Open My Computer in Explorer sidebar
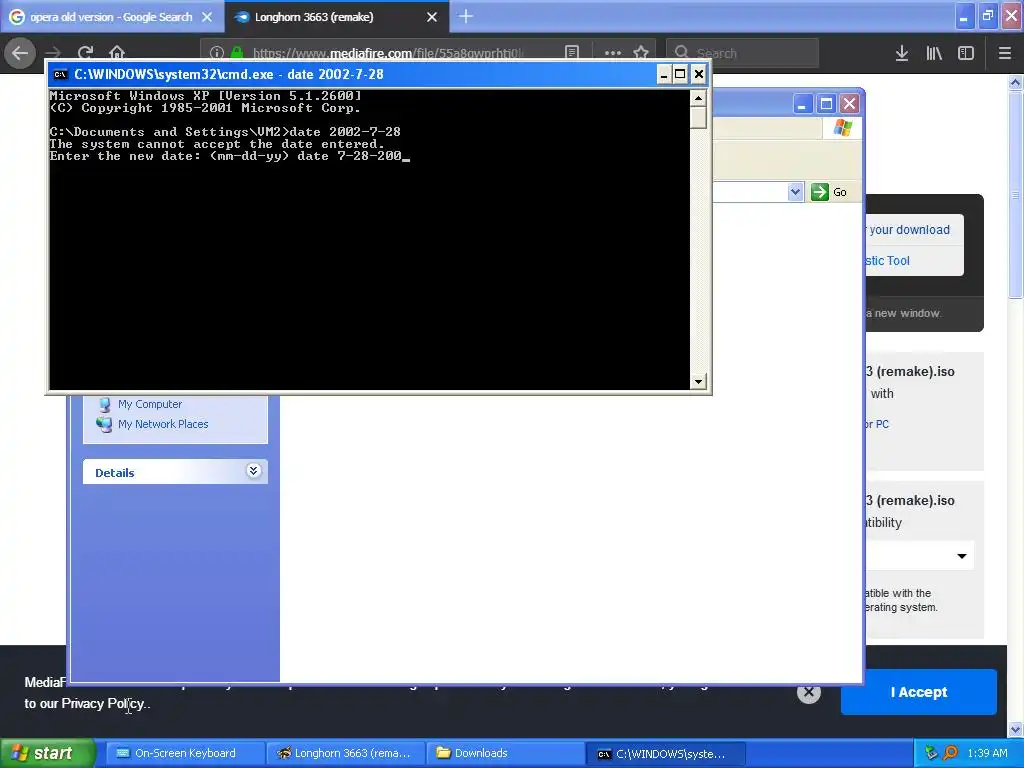This screenshot has height=768, width=1024. pos(150,404)
